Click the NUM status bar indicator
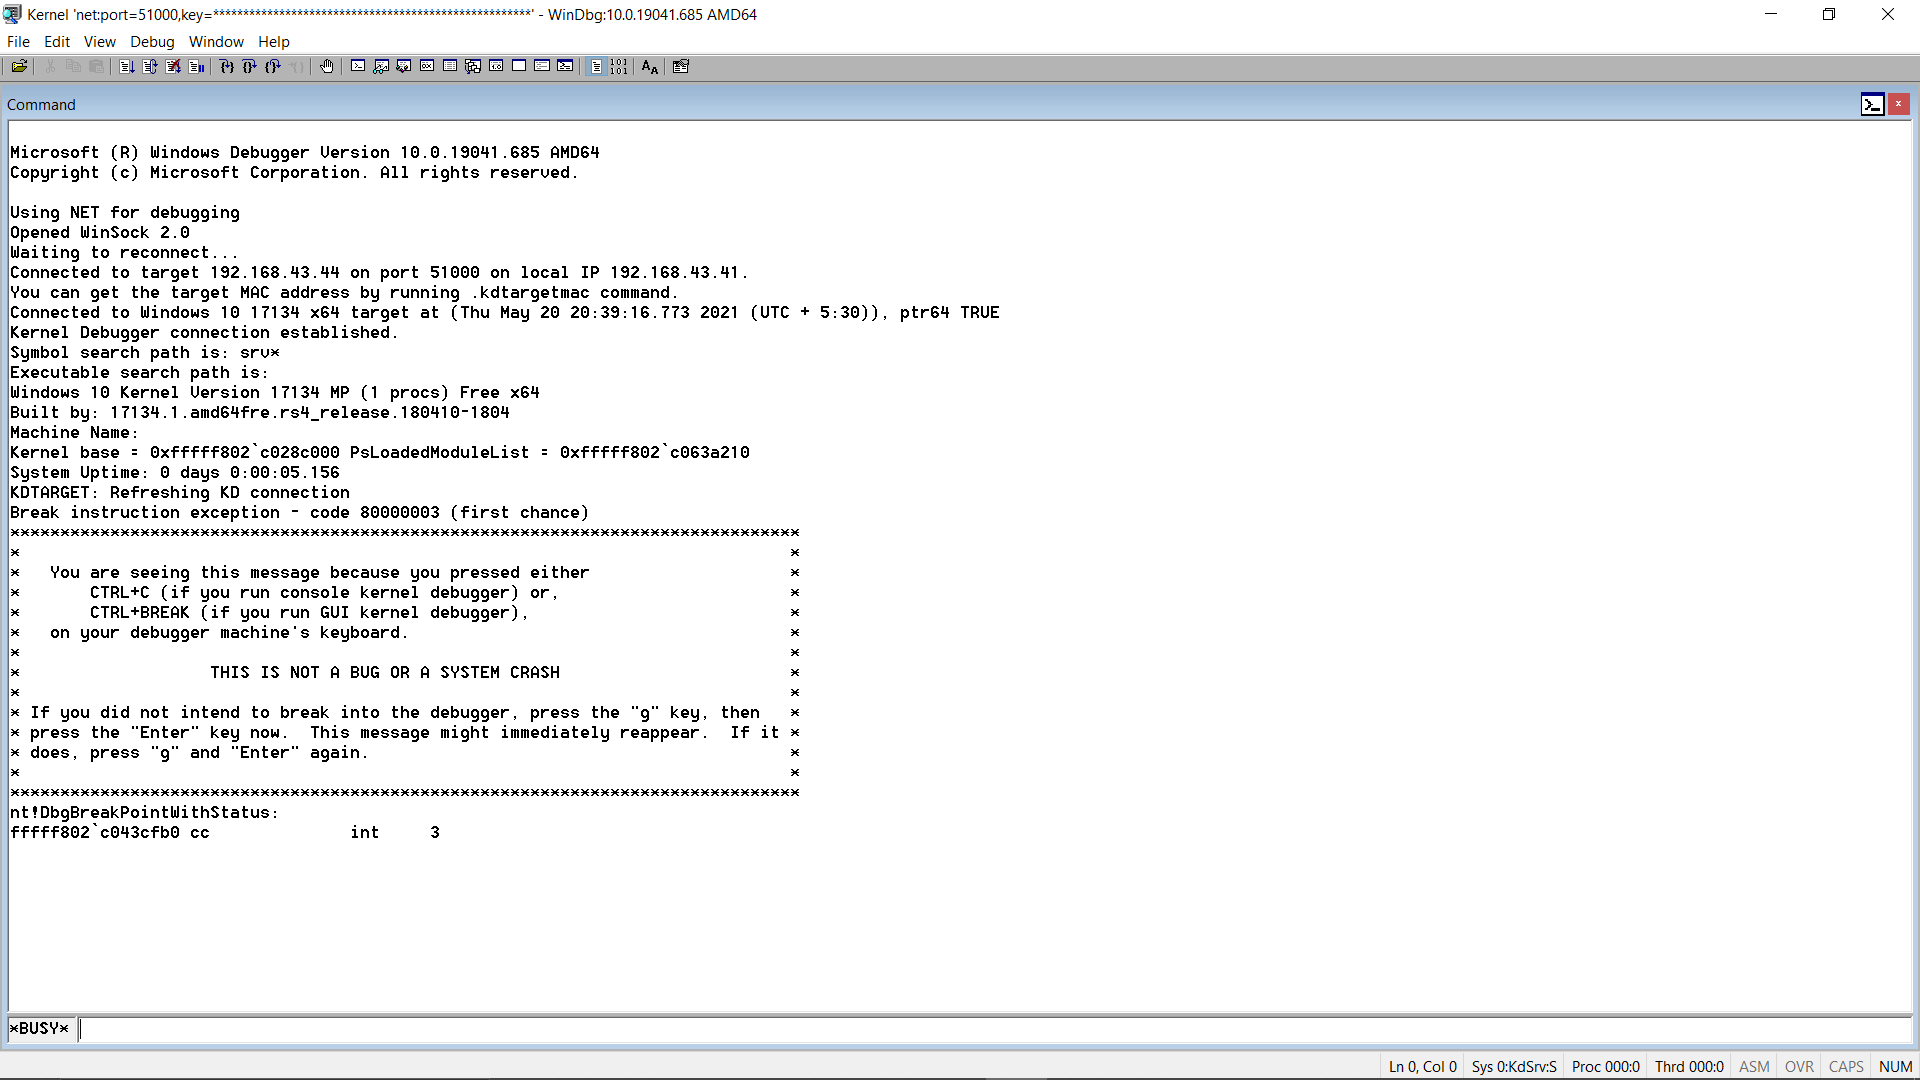The image size is (1920, 1080). click(1895, 1067)
